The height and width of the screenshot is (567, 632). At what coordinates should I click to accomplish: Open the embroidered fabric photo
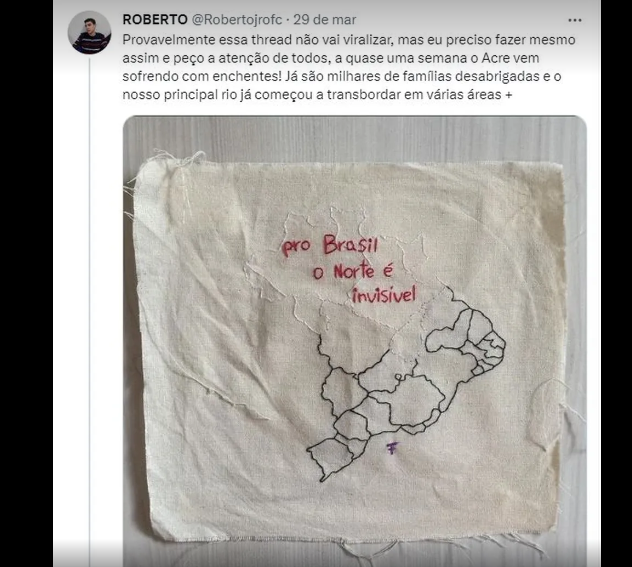[x=355, y=341]
